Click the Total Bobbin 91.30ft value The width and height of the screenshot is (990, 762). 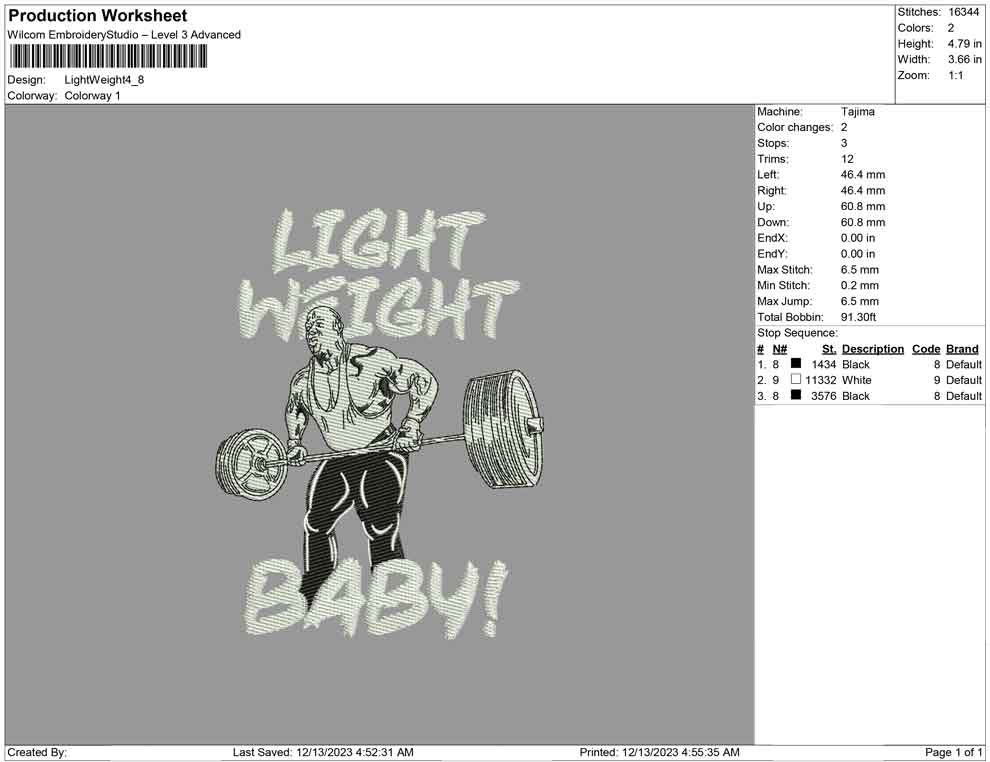coord(858,317)
